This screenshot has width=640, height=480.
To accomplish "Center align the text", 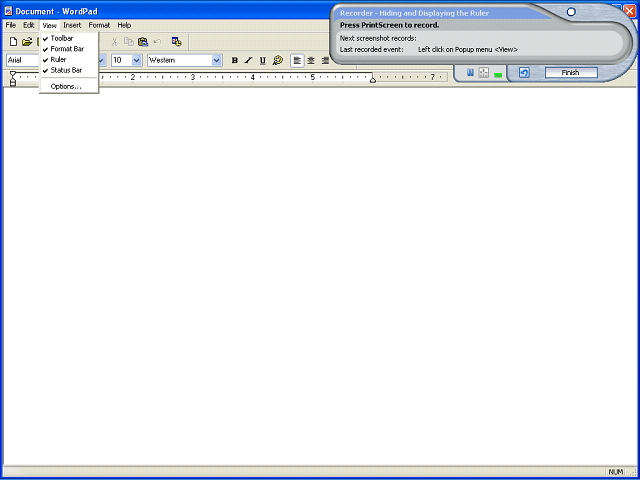I will click(311, 60).
